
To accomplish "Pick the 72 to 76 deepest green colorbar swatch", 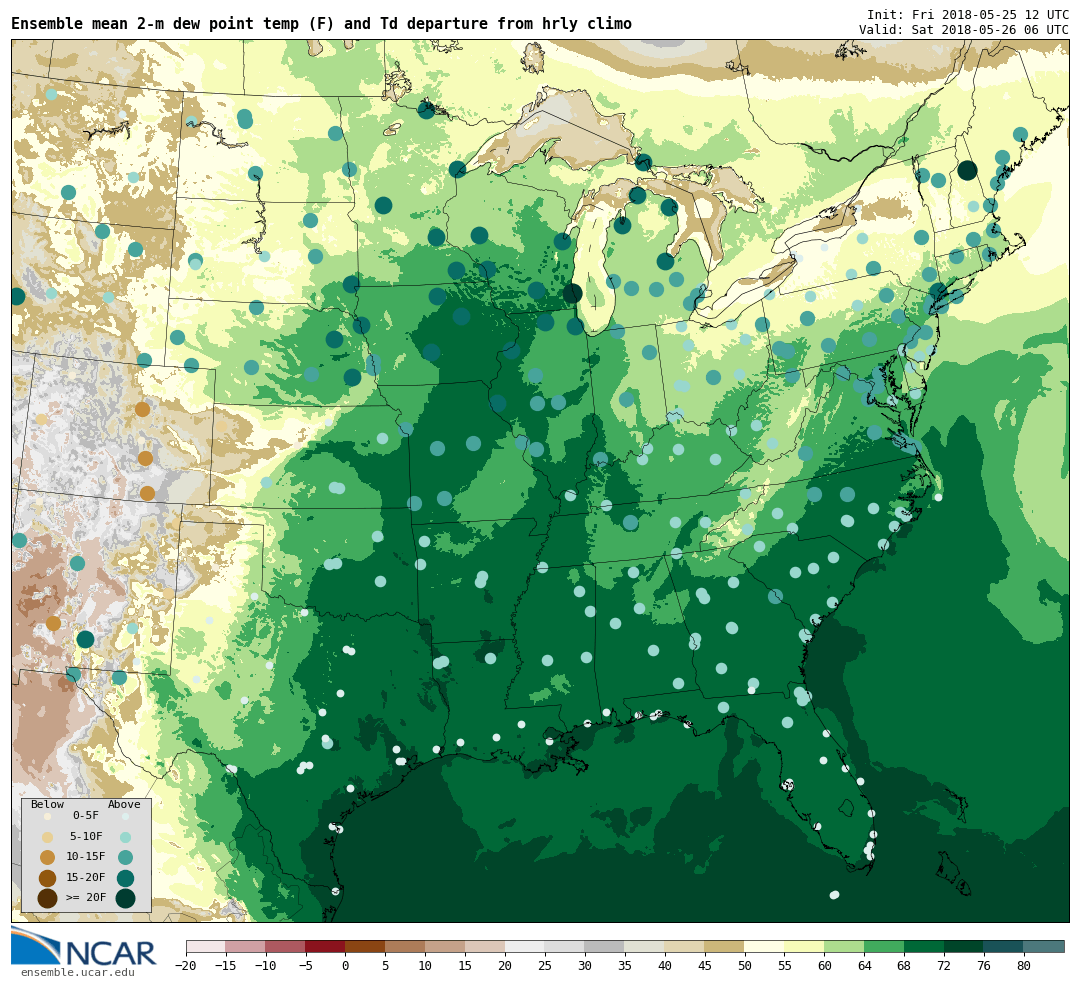I will [x=964, y=946].
